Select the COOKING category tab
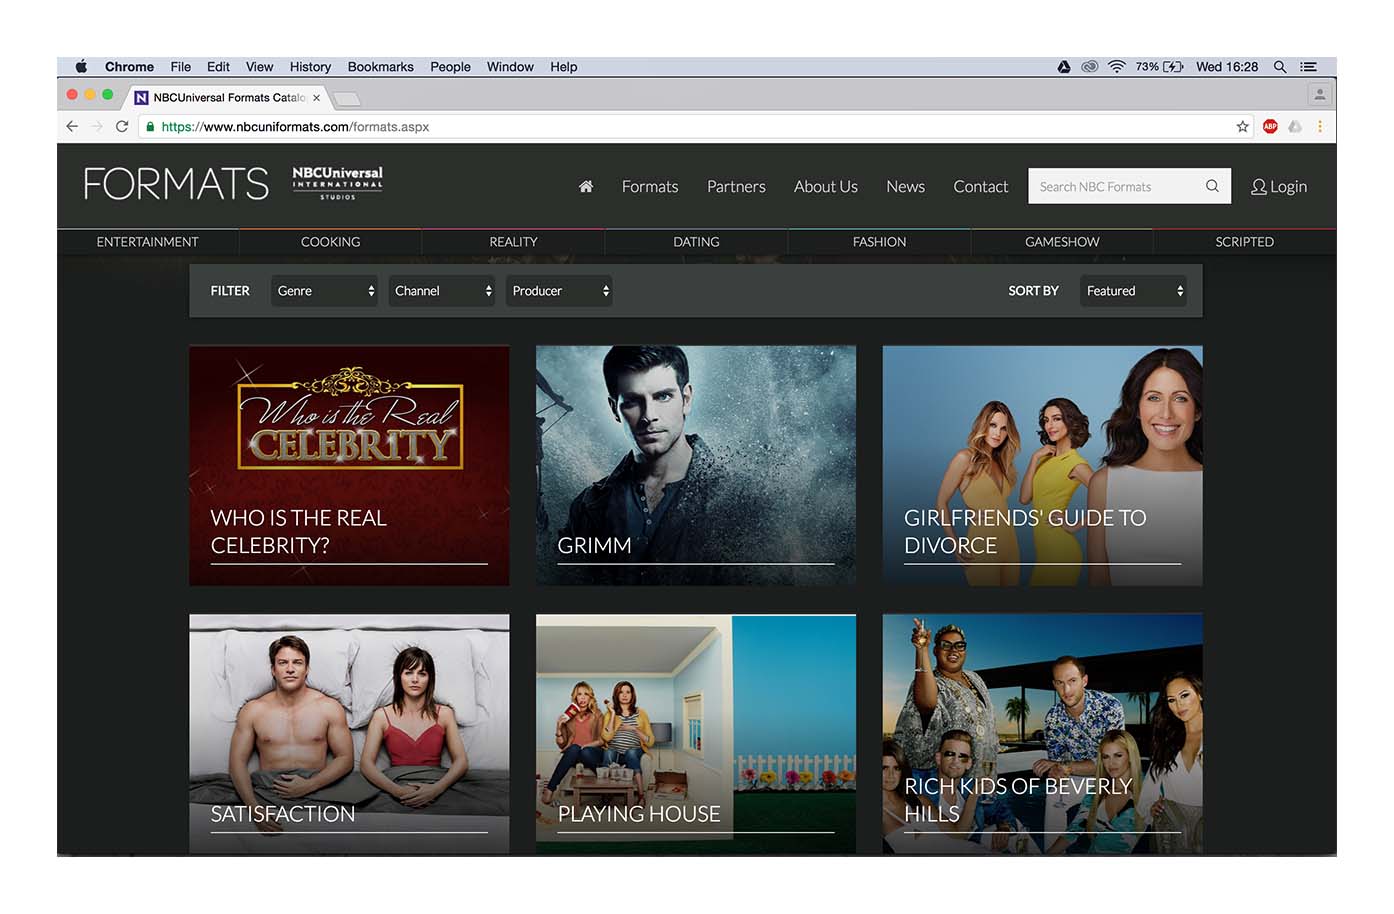This screenshot has width=1394, height=914. coord(331,242)
